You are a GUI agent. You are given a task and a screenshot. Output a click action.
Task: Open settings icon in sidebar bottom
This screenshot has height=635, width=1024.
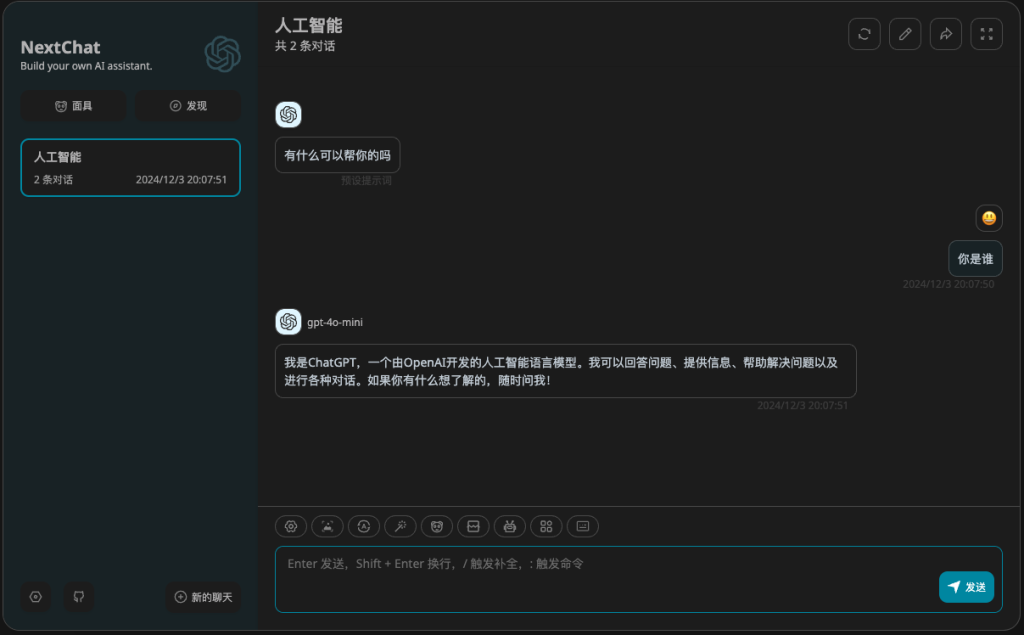[36, 597]
